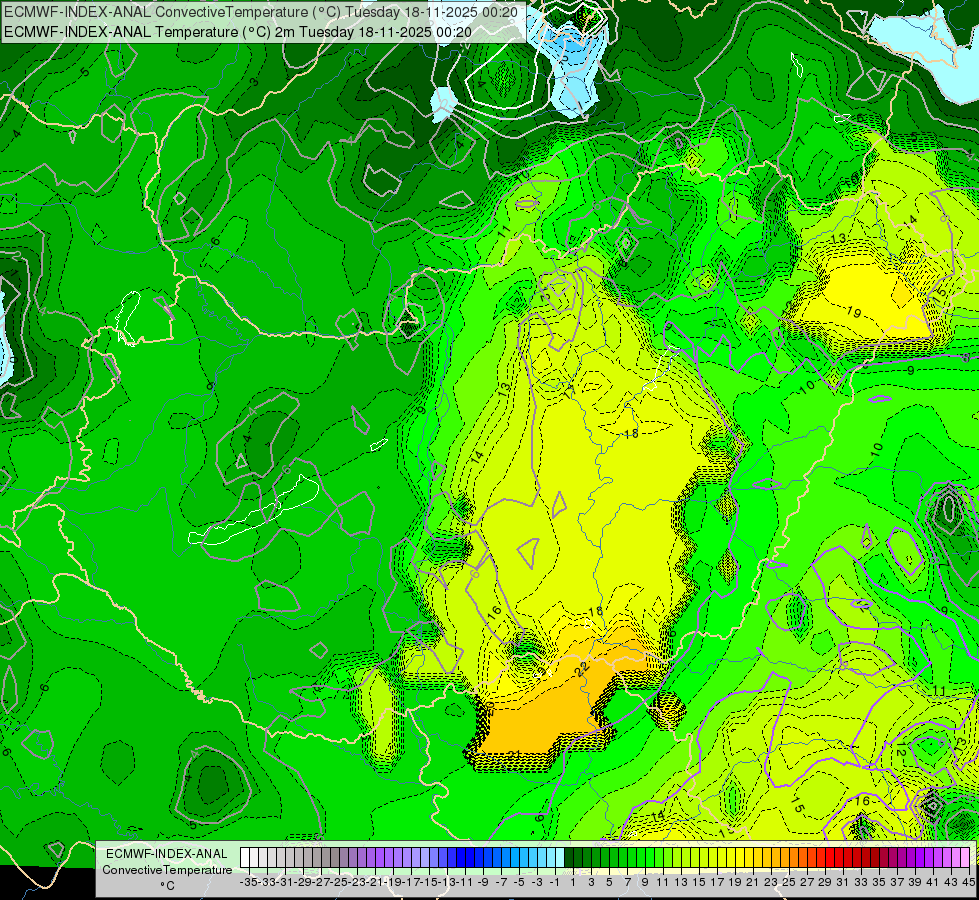Click legend scale value 27
The image size is (979, 900).
pyautogui.click(x=807, y=882)
